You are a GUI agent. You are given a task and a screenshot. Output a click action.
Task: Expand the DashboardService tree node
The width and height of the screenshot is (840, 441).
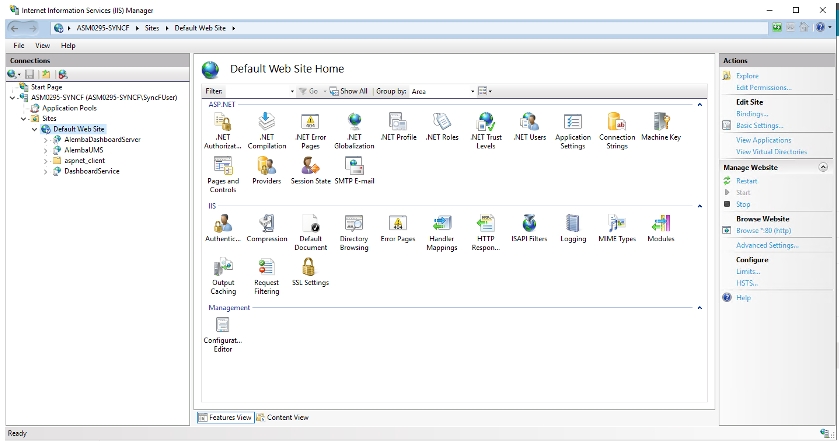45,171
